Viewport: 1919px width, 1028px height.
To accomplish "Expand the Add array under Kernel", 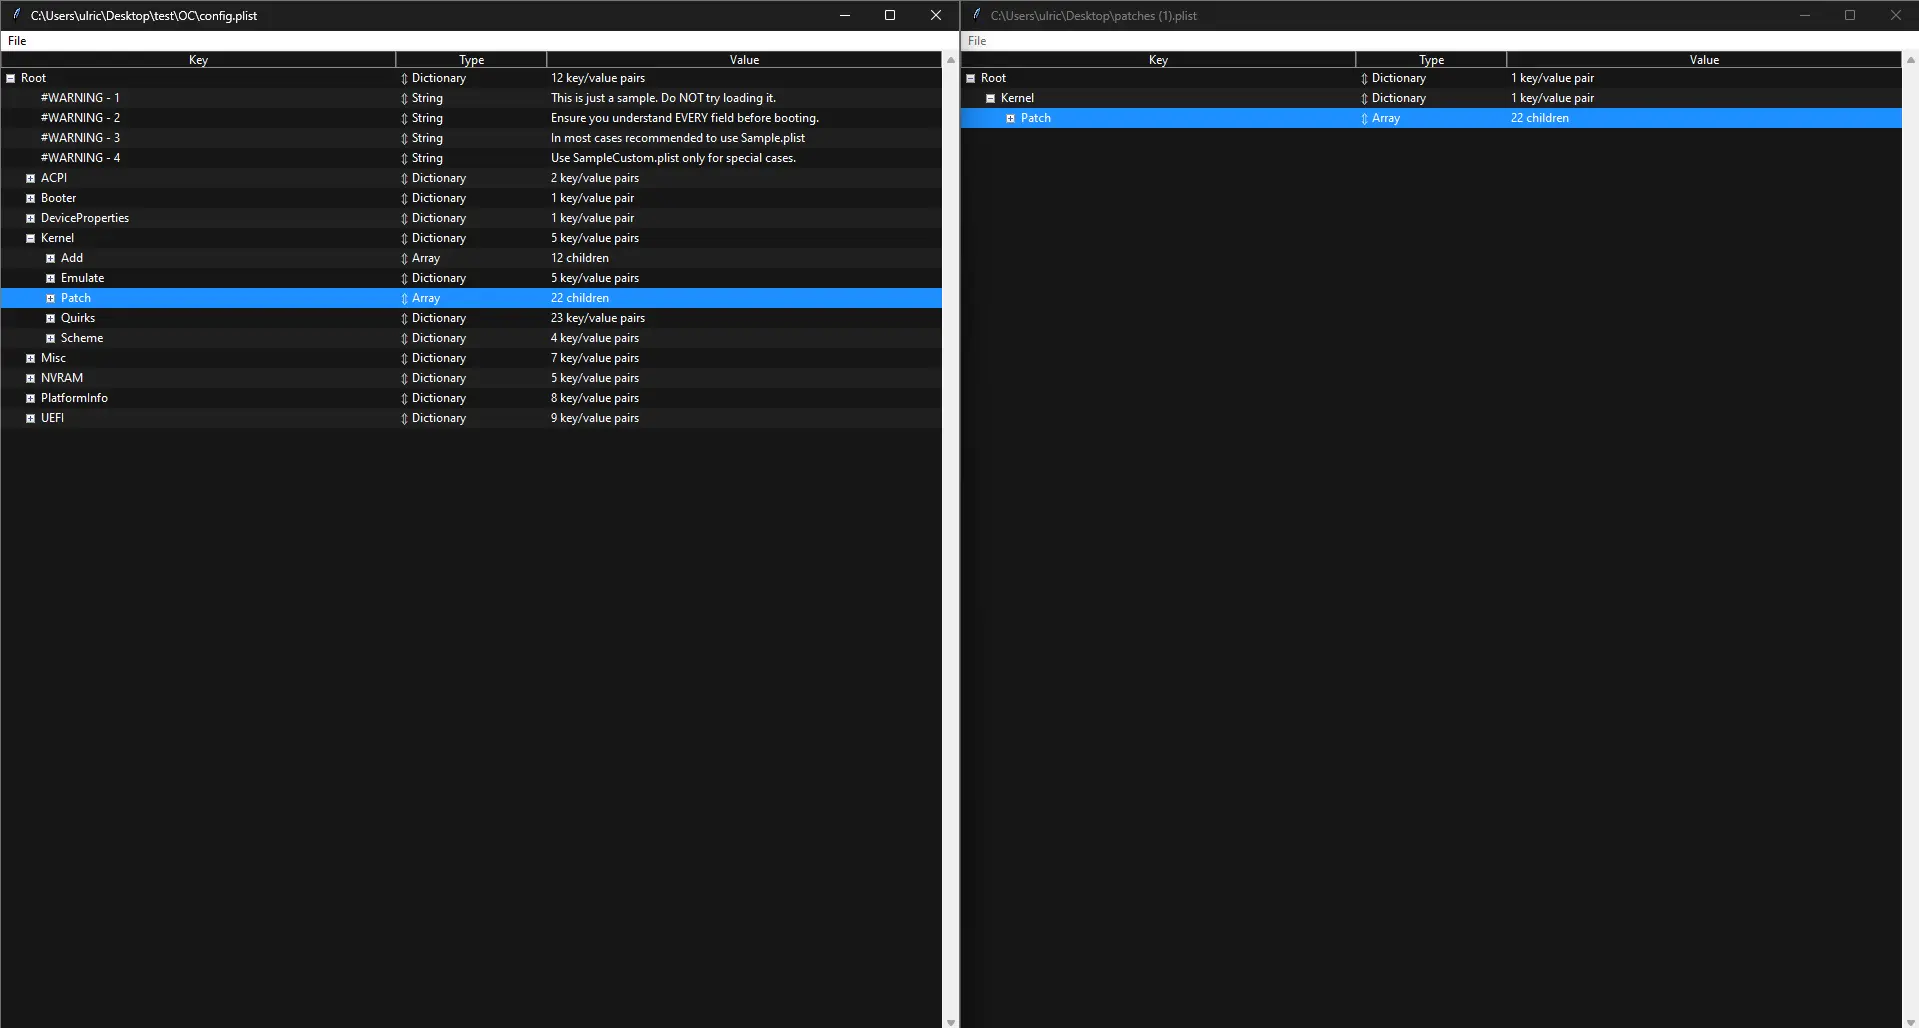I will 50,258.
